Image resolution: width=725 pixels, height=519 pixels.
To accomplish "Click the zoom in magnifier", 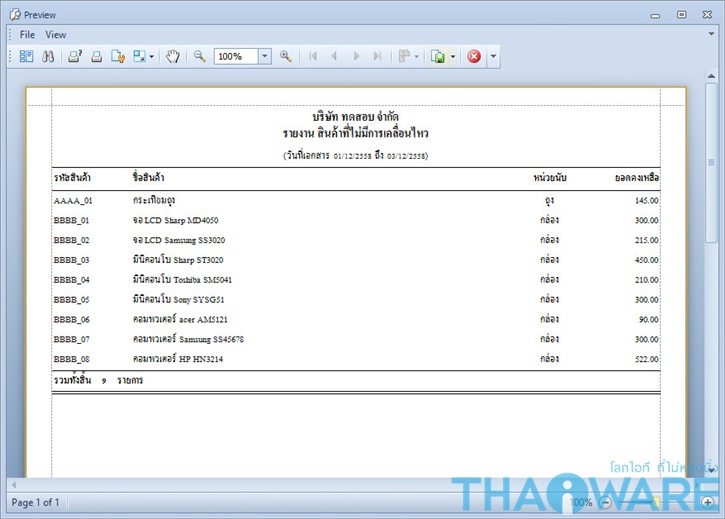I will 285,56.
